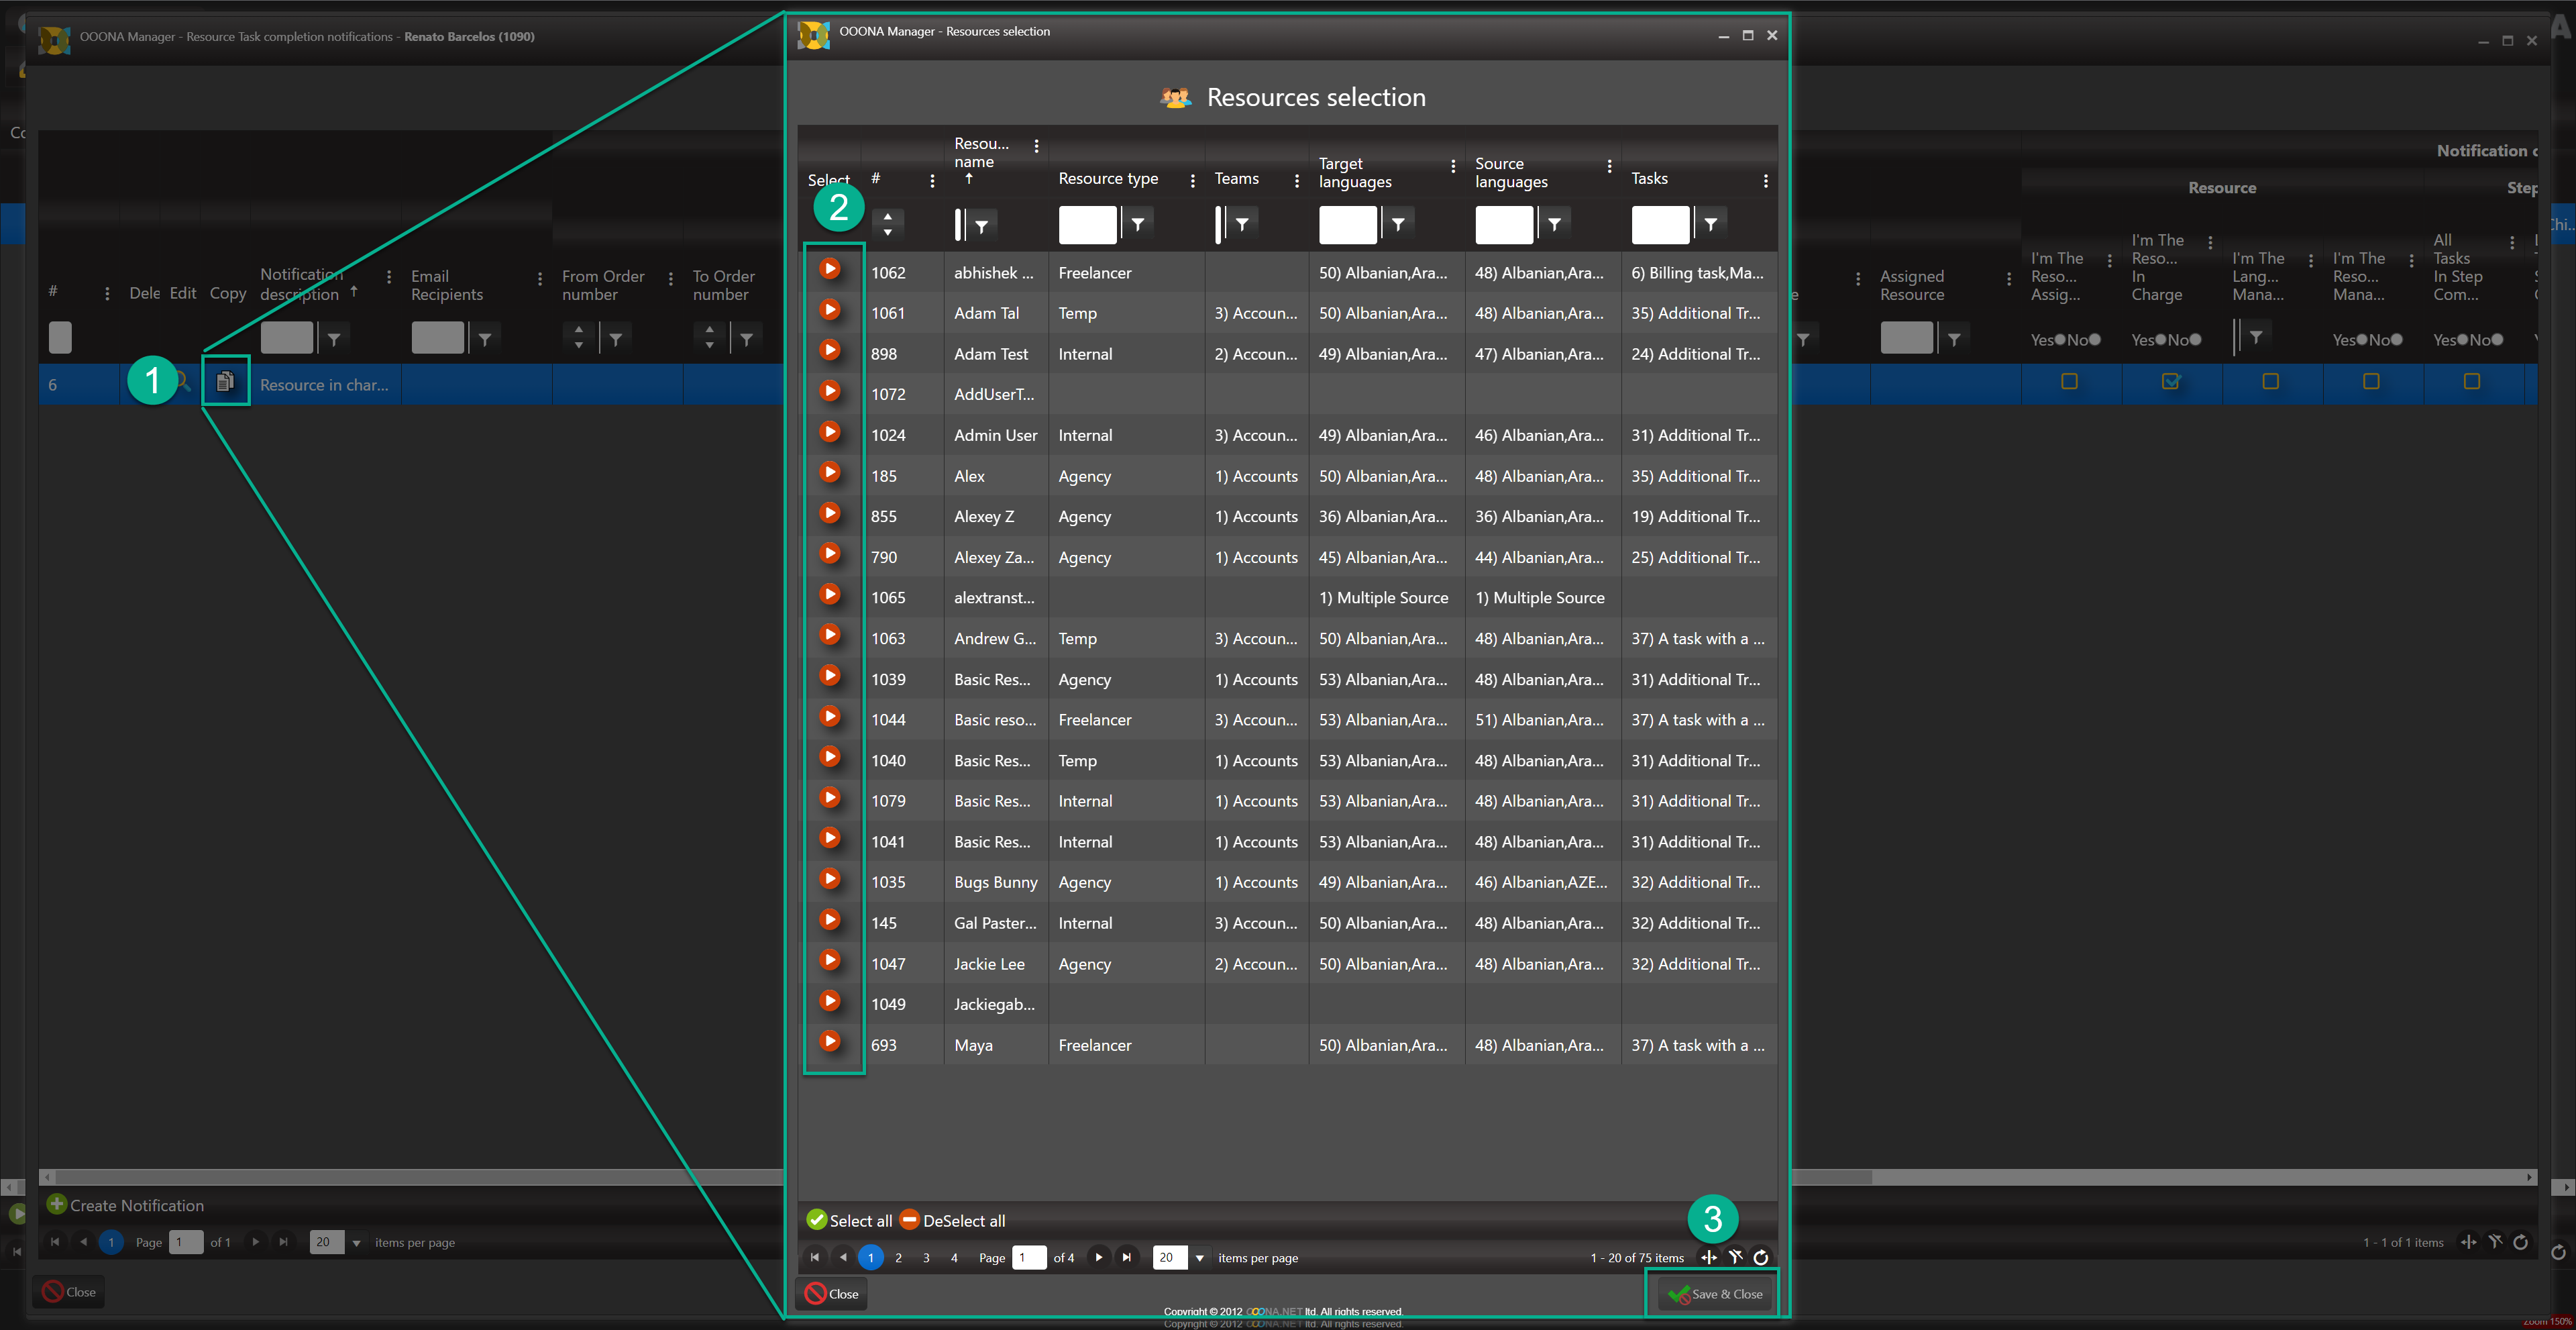This screenshot has width=2576, height=1330.
Task: Click filter icon under Resource type column
Action: (x=1138, y=225)
